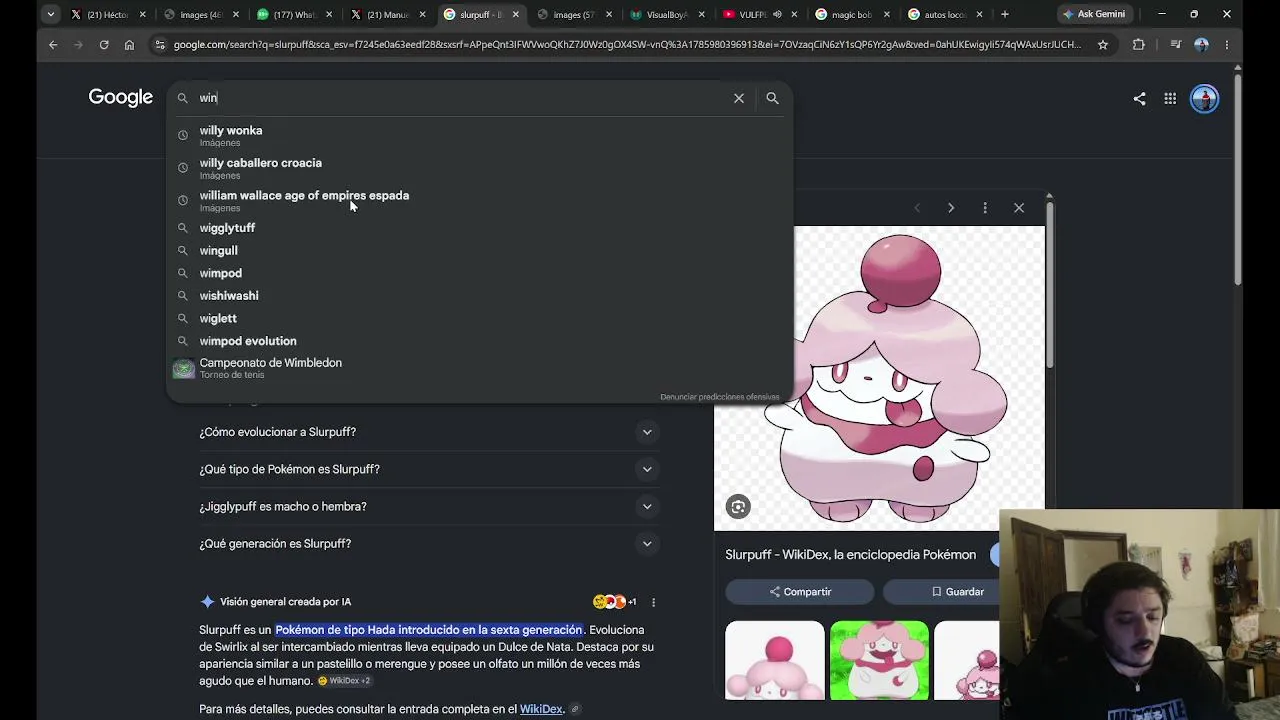Open the browser home page
Image resolution: width=1280 pixels, height=720 pixels.
(129, 44)
